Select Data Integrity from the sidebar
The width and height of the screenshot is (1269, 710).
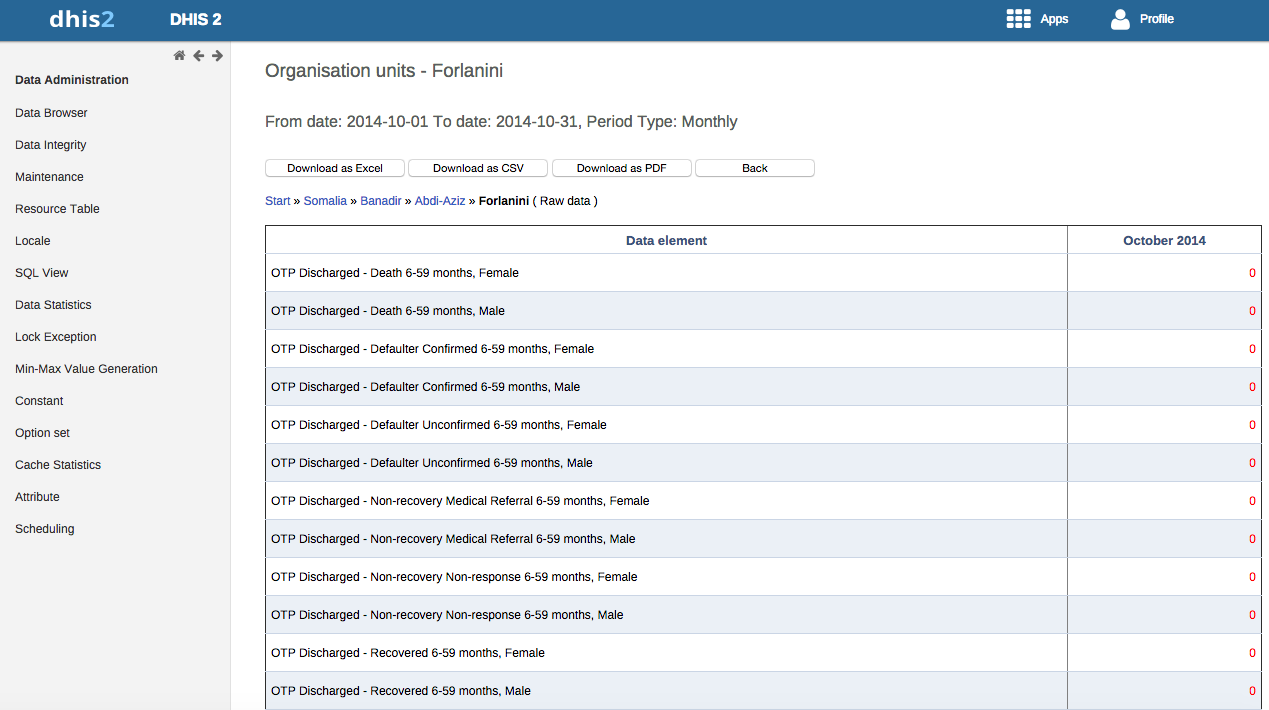[51, 145]
